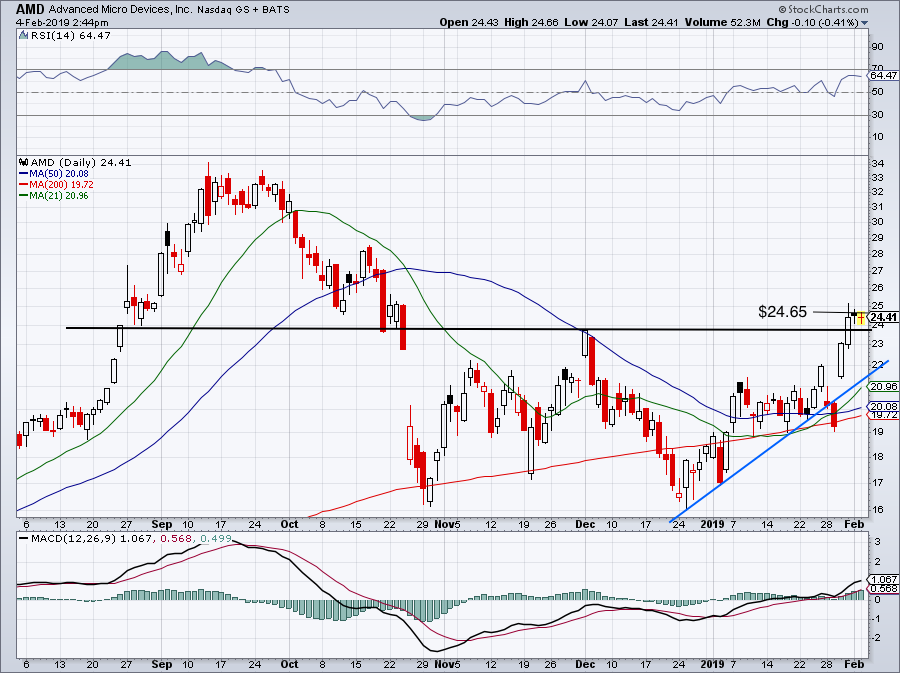This screenshot has height=673, width=900.
Task: Select the Low 24.07 value
Action: (x=591, y=22)
